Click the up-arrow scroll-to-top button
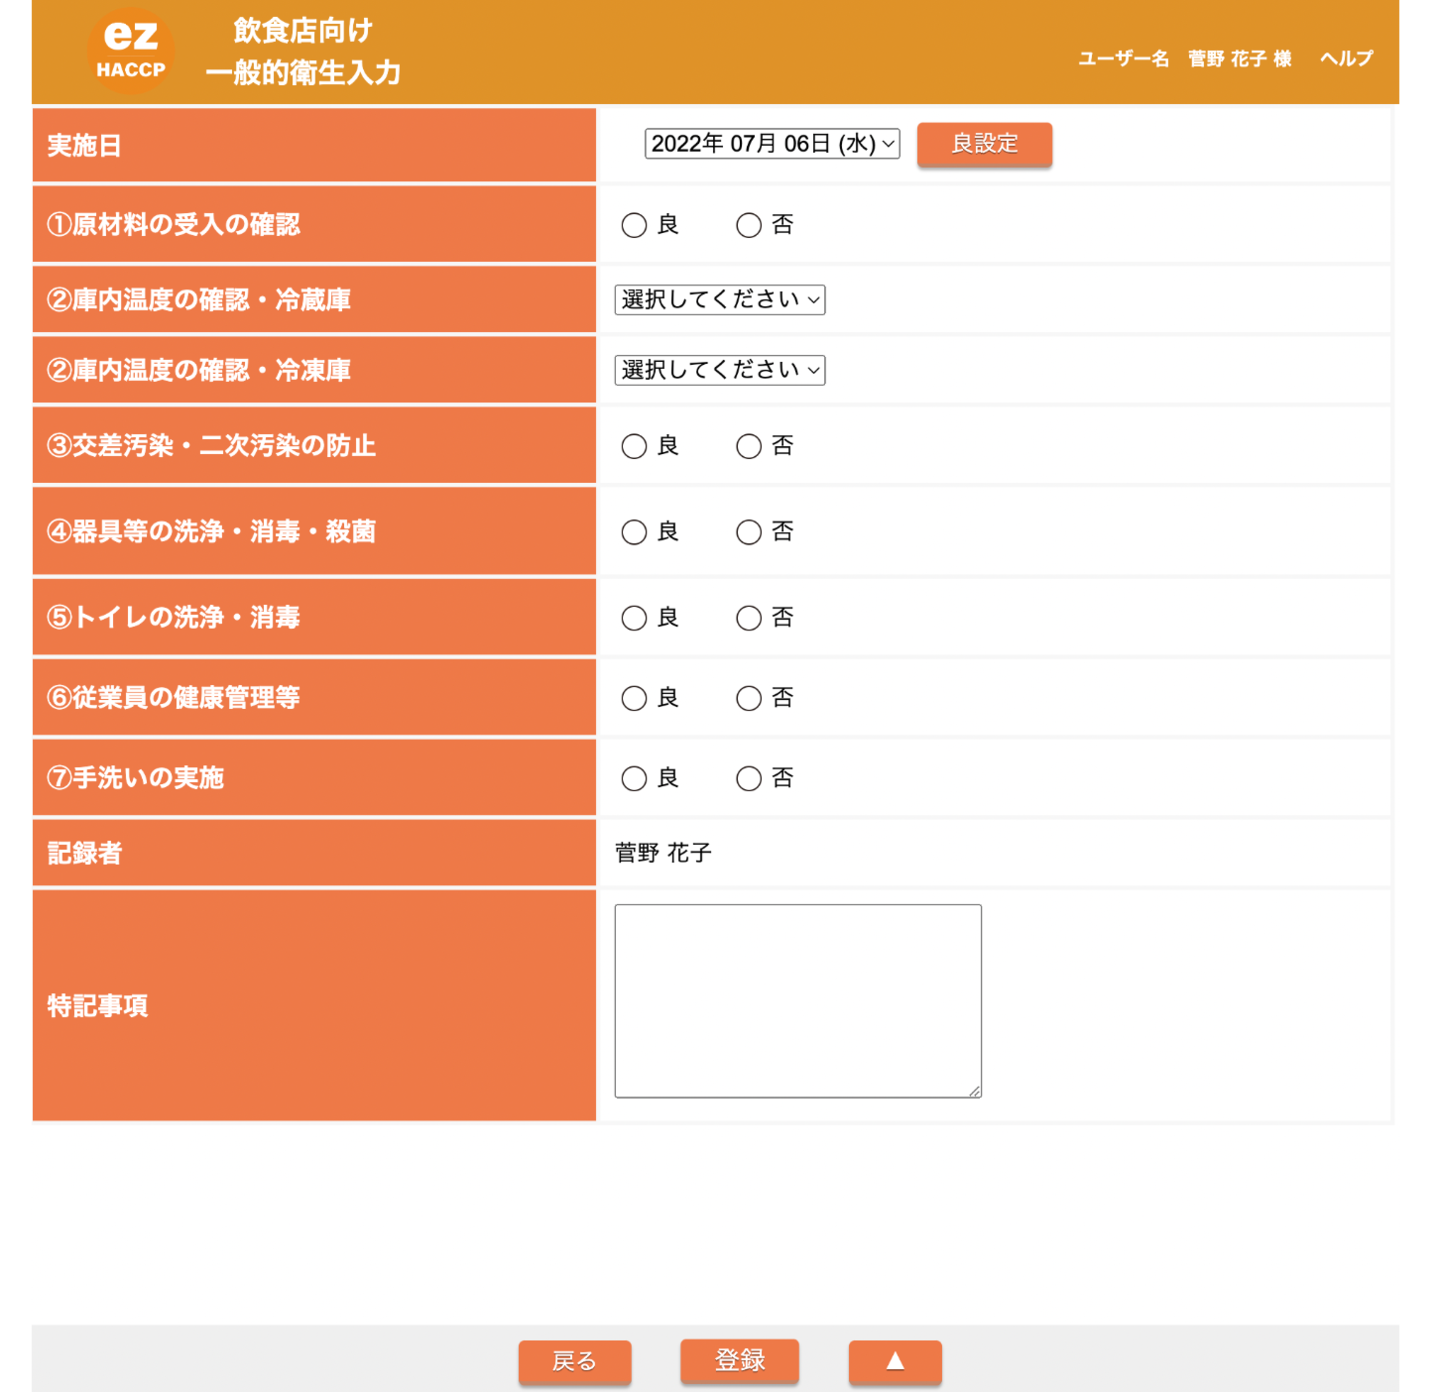 click(894, 1361)
